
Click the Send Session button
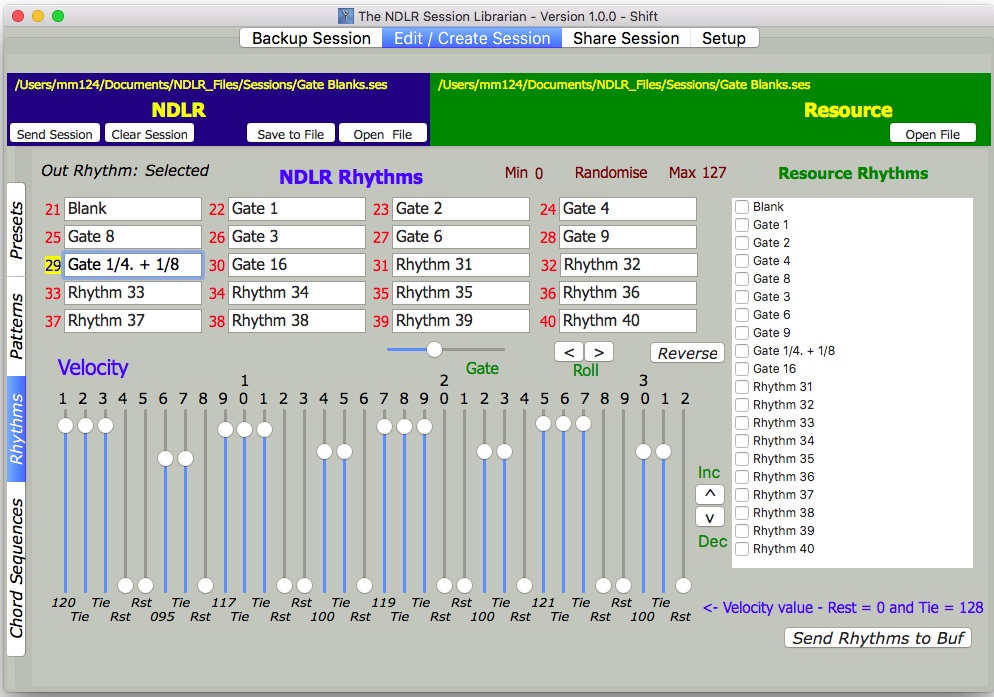55,134
